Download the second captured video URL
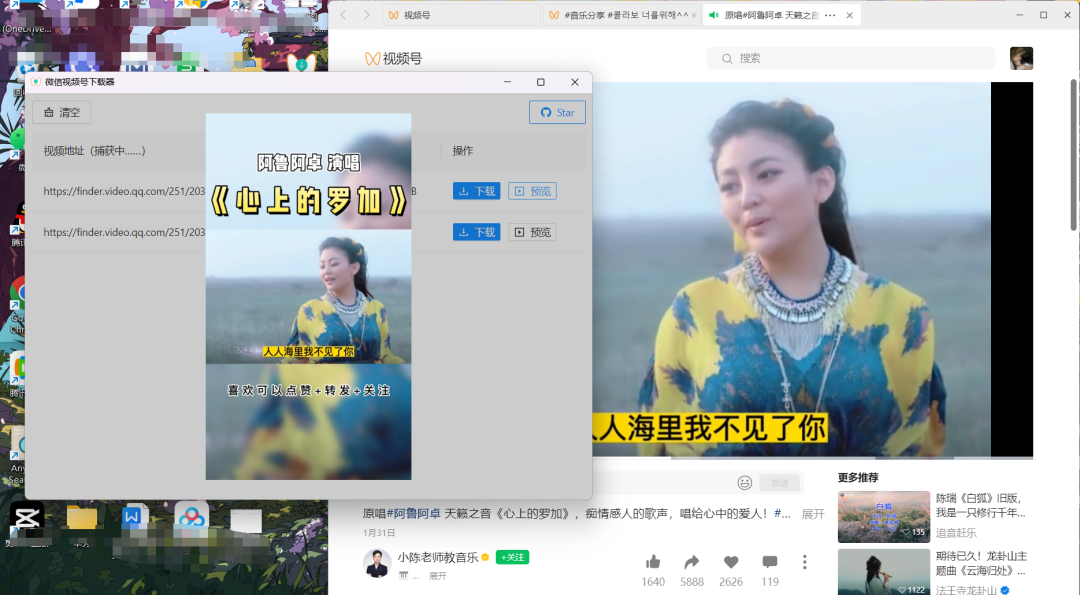The width and height of the screenshot is (1080, 595). (477, 232)
